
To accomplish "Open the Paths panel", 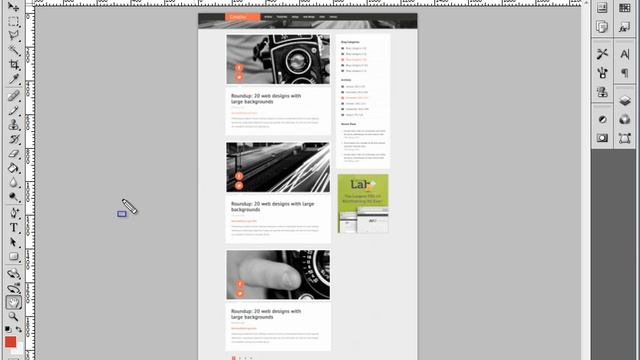I will [624, 138].
